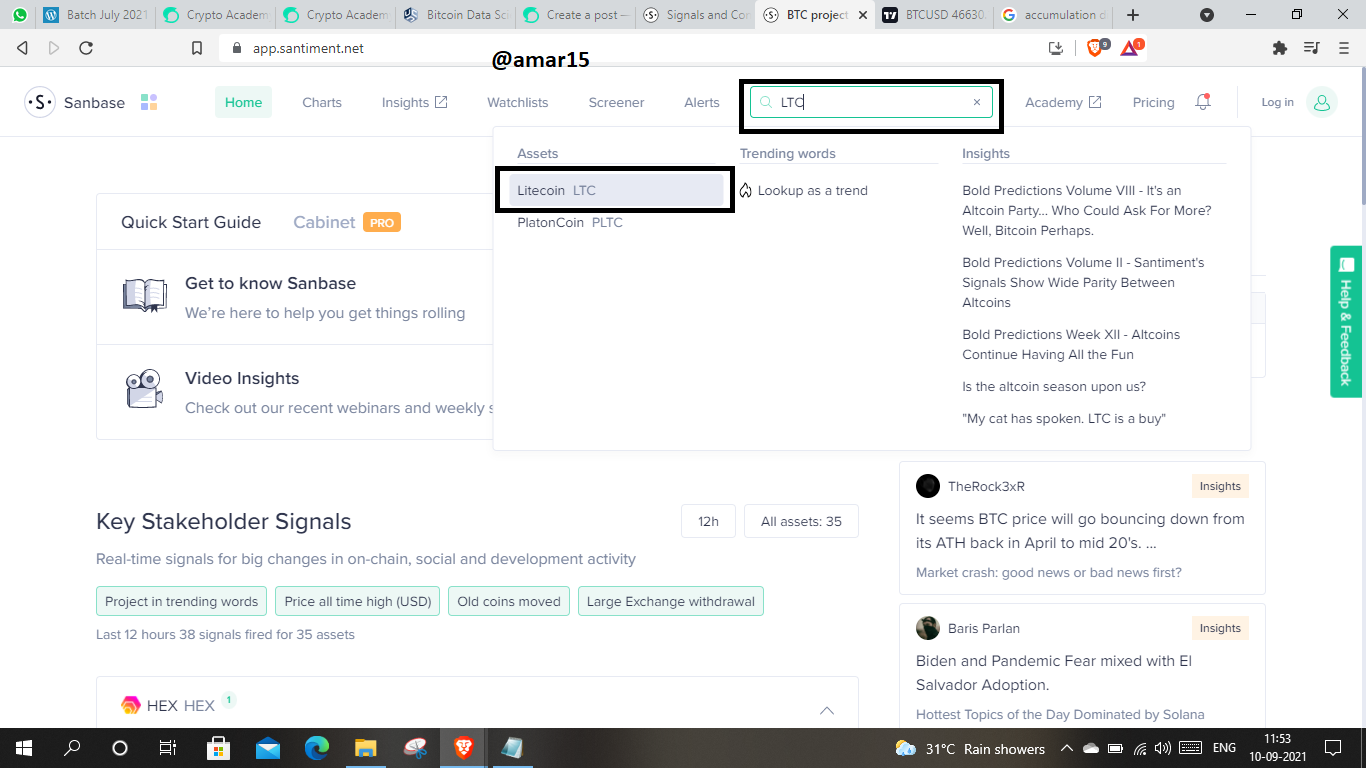This screenshot has height=768, width=1366.
Task: Open the Screener nav item
Action: 616,102
